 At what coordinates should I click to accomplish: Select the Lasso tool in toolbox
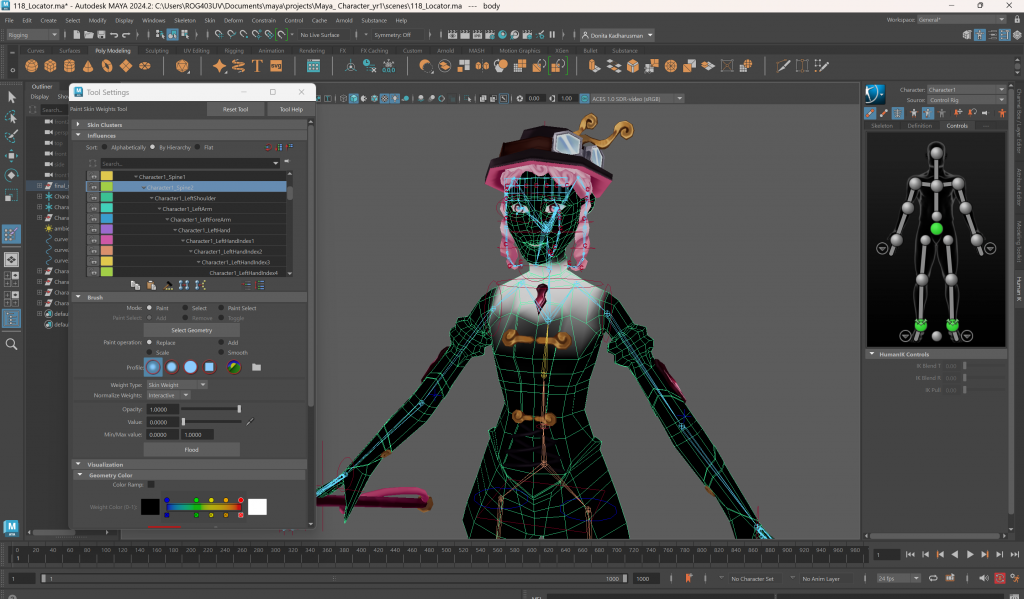[x=11, y=117]
